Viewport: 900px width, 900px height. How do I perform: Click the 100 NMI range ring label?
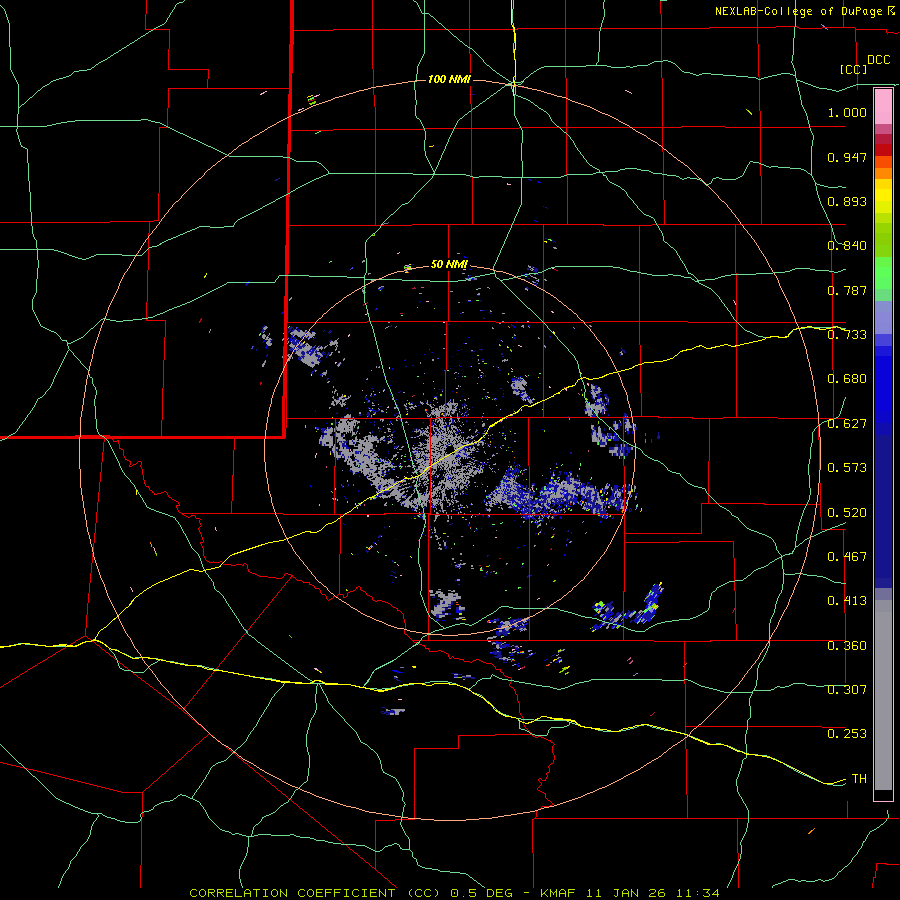(x=449, y=79)
